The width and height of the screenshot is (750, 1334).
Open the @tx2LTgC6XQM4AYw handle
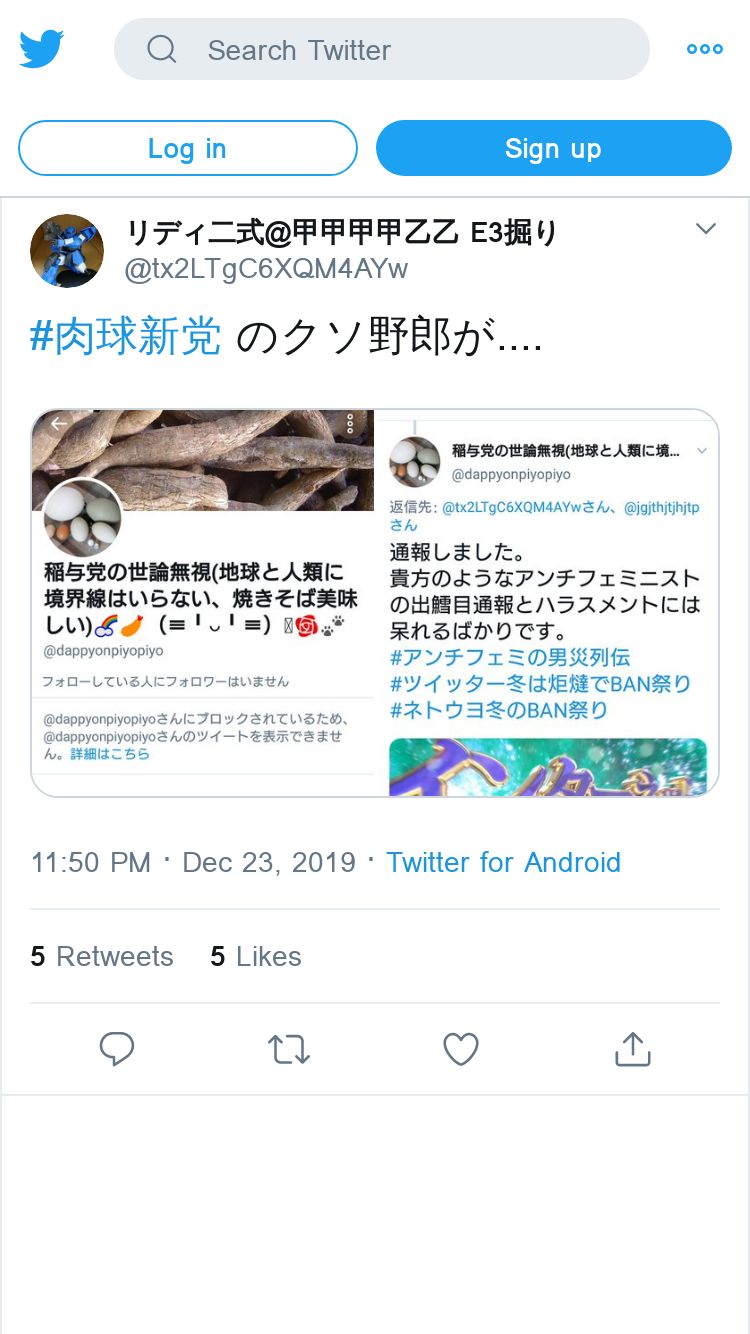(x=266, y=269)
